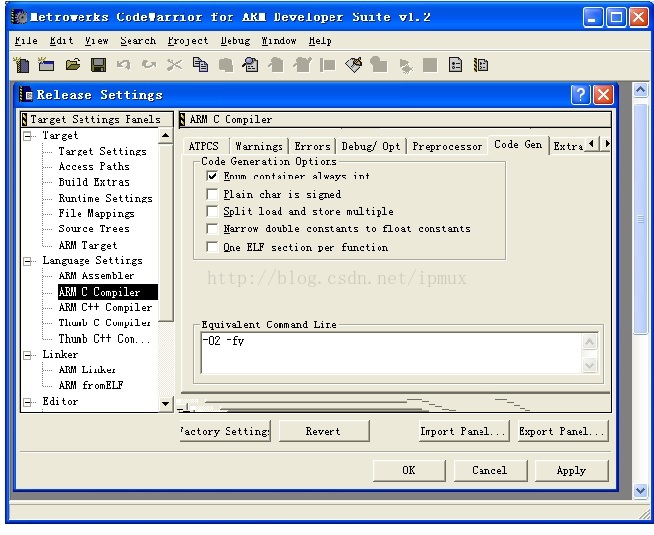The height and width of the screenshot is (535, 654).
Task: Click the Cut scissors toolbar icon
Action: click(174, 65)
